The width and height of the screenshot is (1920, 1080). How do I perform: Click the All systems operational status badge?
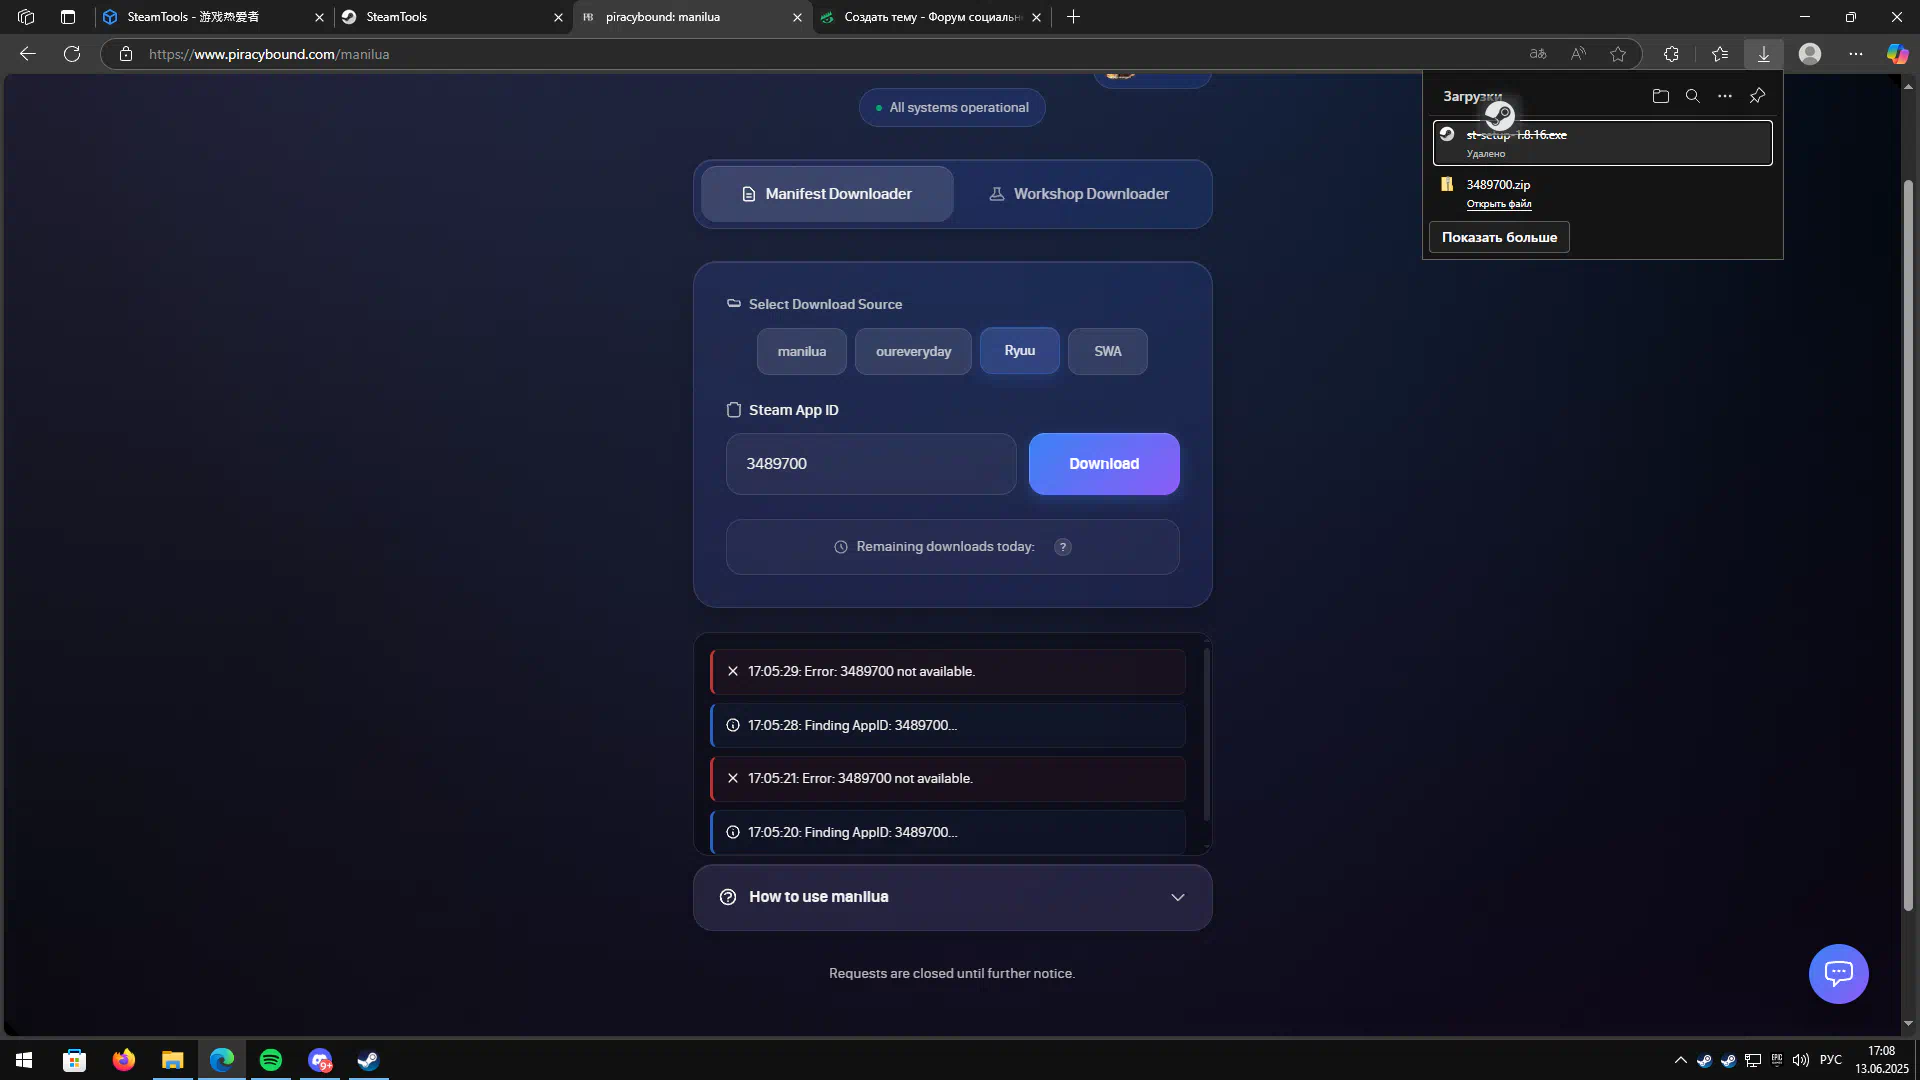(x=952, y=107)
